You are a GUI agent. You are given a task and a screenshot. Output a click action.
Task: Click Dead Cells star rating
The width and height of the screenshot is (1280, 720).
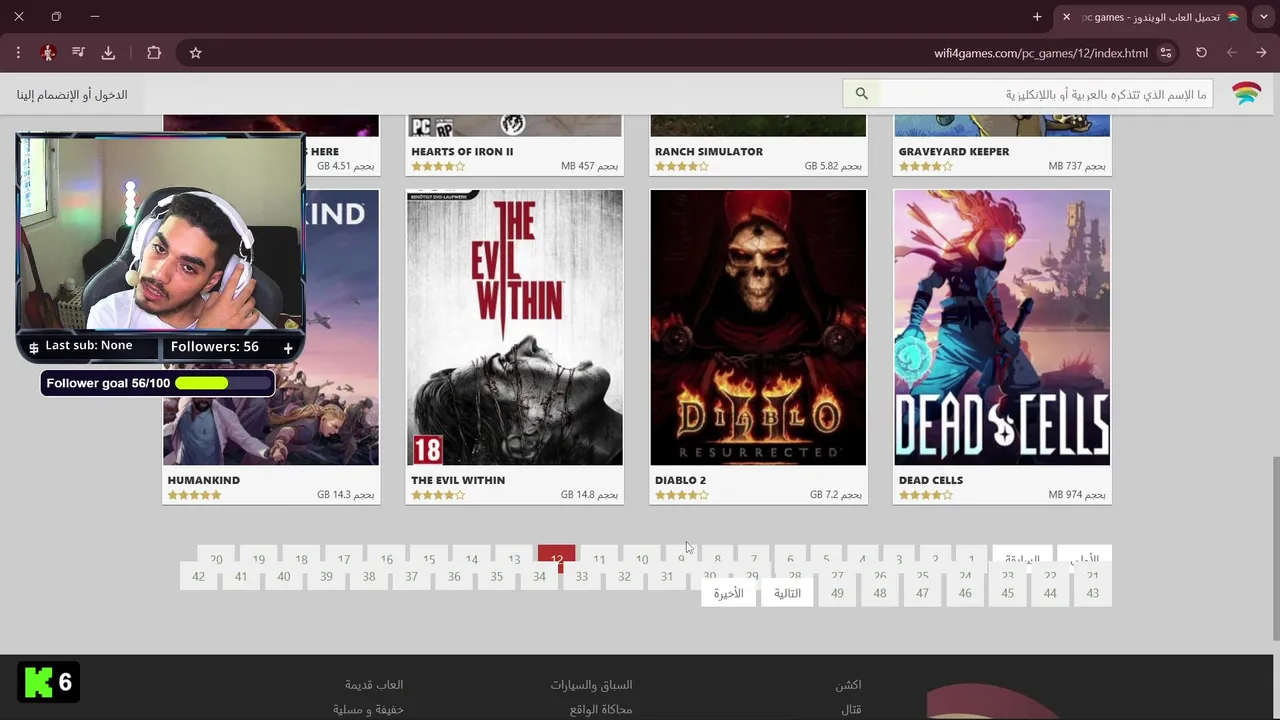[x=925, y=495]
